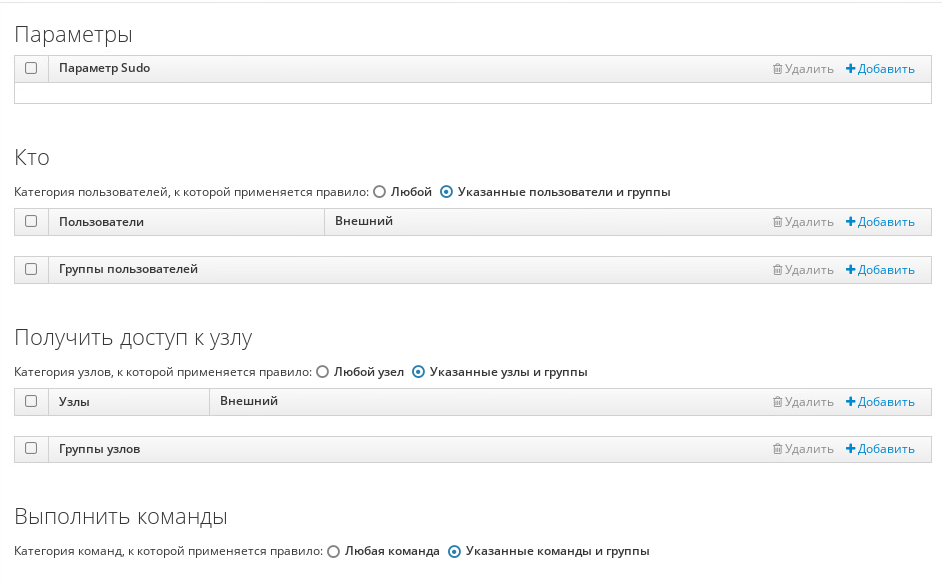
Task: Click the trash icon for Группы пользователей
Action: (x=778, y=269)
